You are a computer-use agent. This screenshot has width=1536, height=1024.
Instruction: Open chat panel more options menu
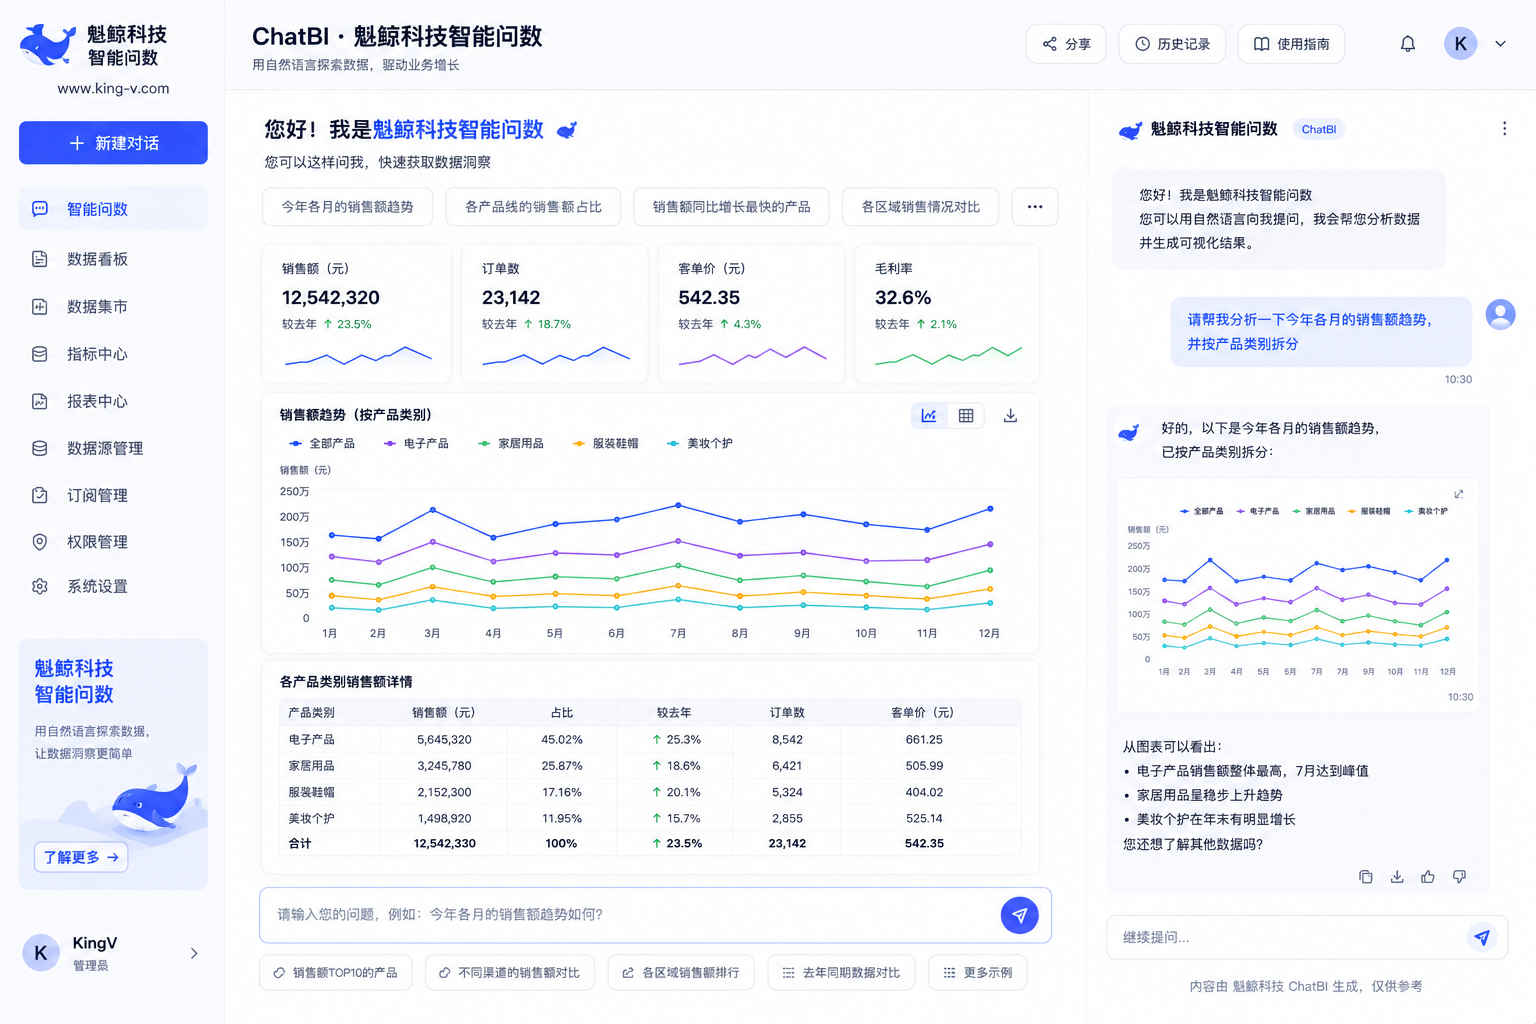[1504, 129]
